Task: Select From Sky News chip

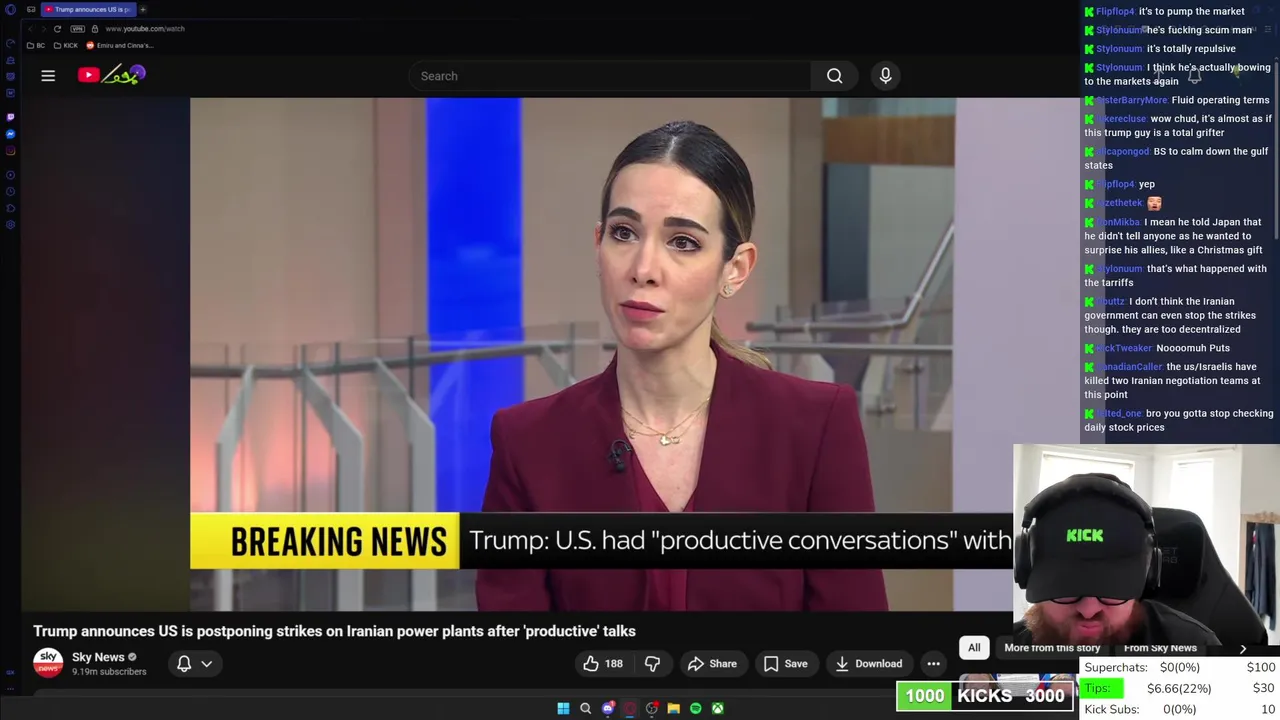Action: point(1160,648)
